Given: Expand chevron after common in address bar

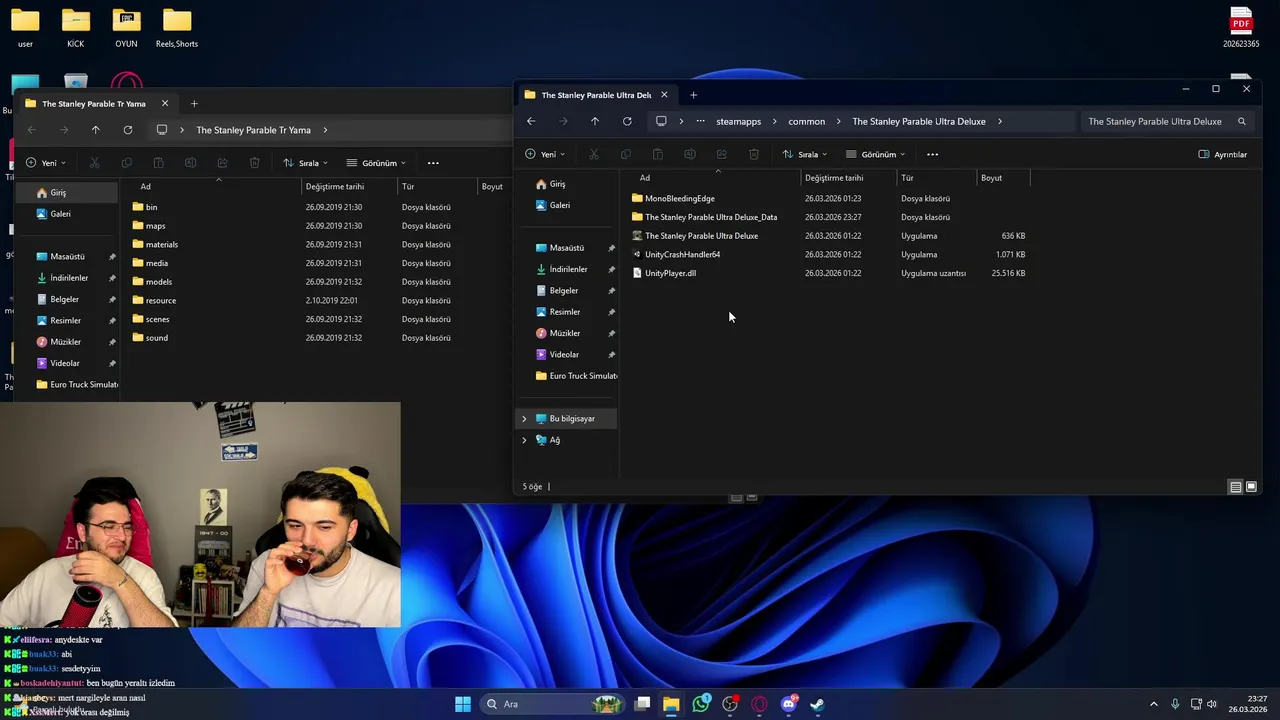Looking at the screenshot, I should (838, 121).
